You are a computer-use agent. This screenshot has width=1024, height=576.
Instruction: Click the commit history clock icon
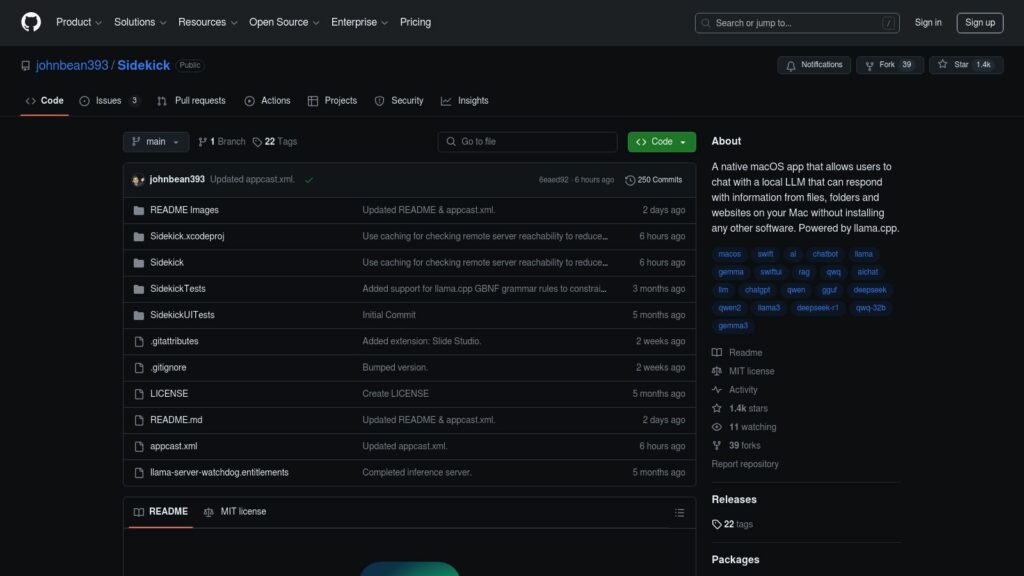630,180
